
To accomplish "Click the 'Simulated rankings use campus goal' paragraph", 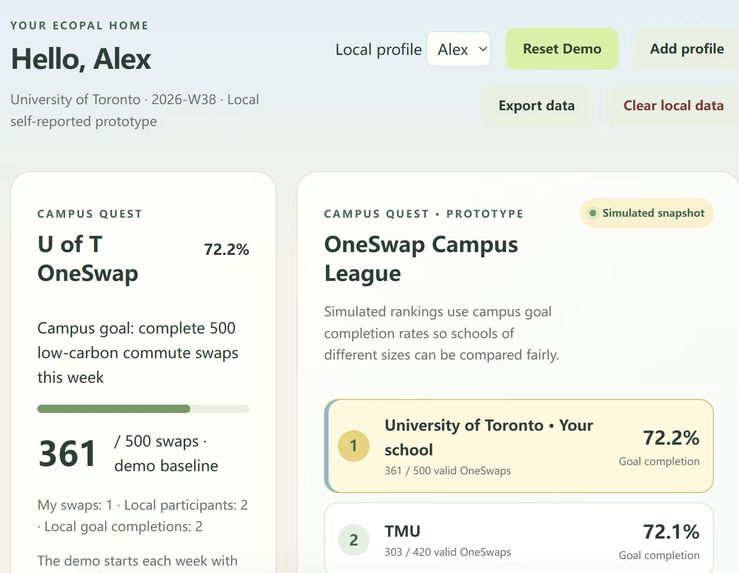I will pyautogui.click(x=441, y=333).
